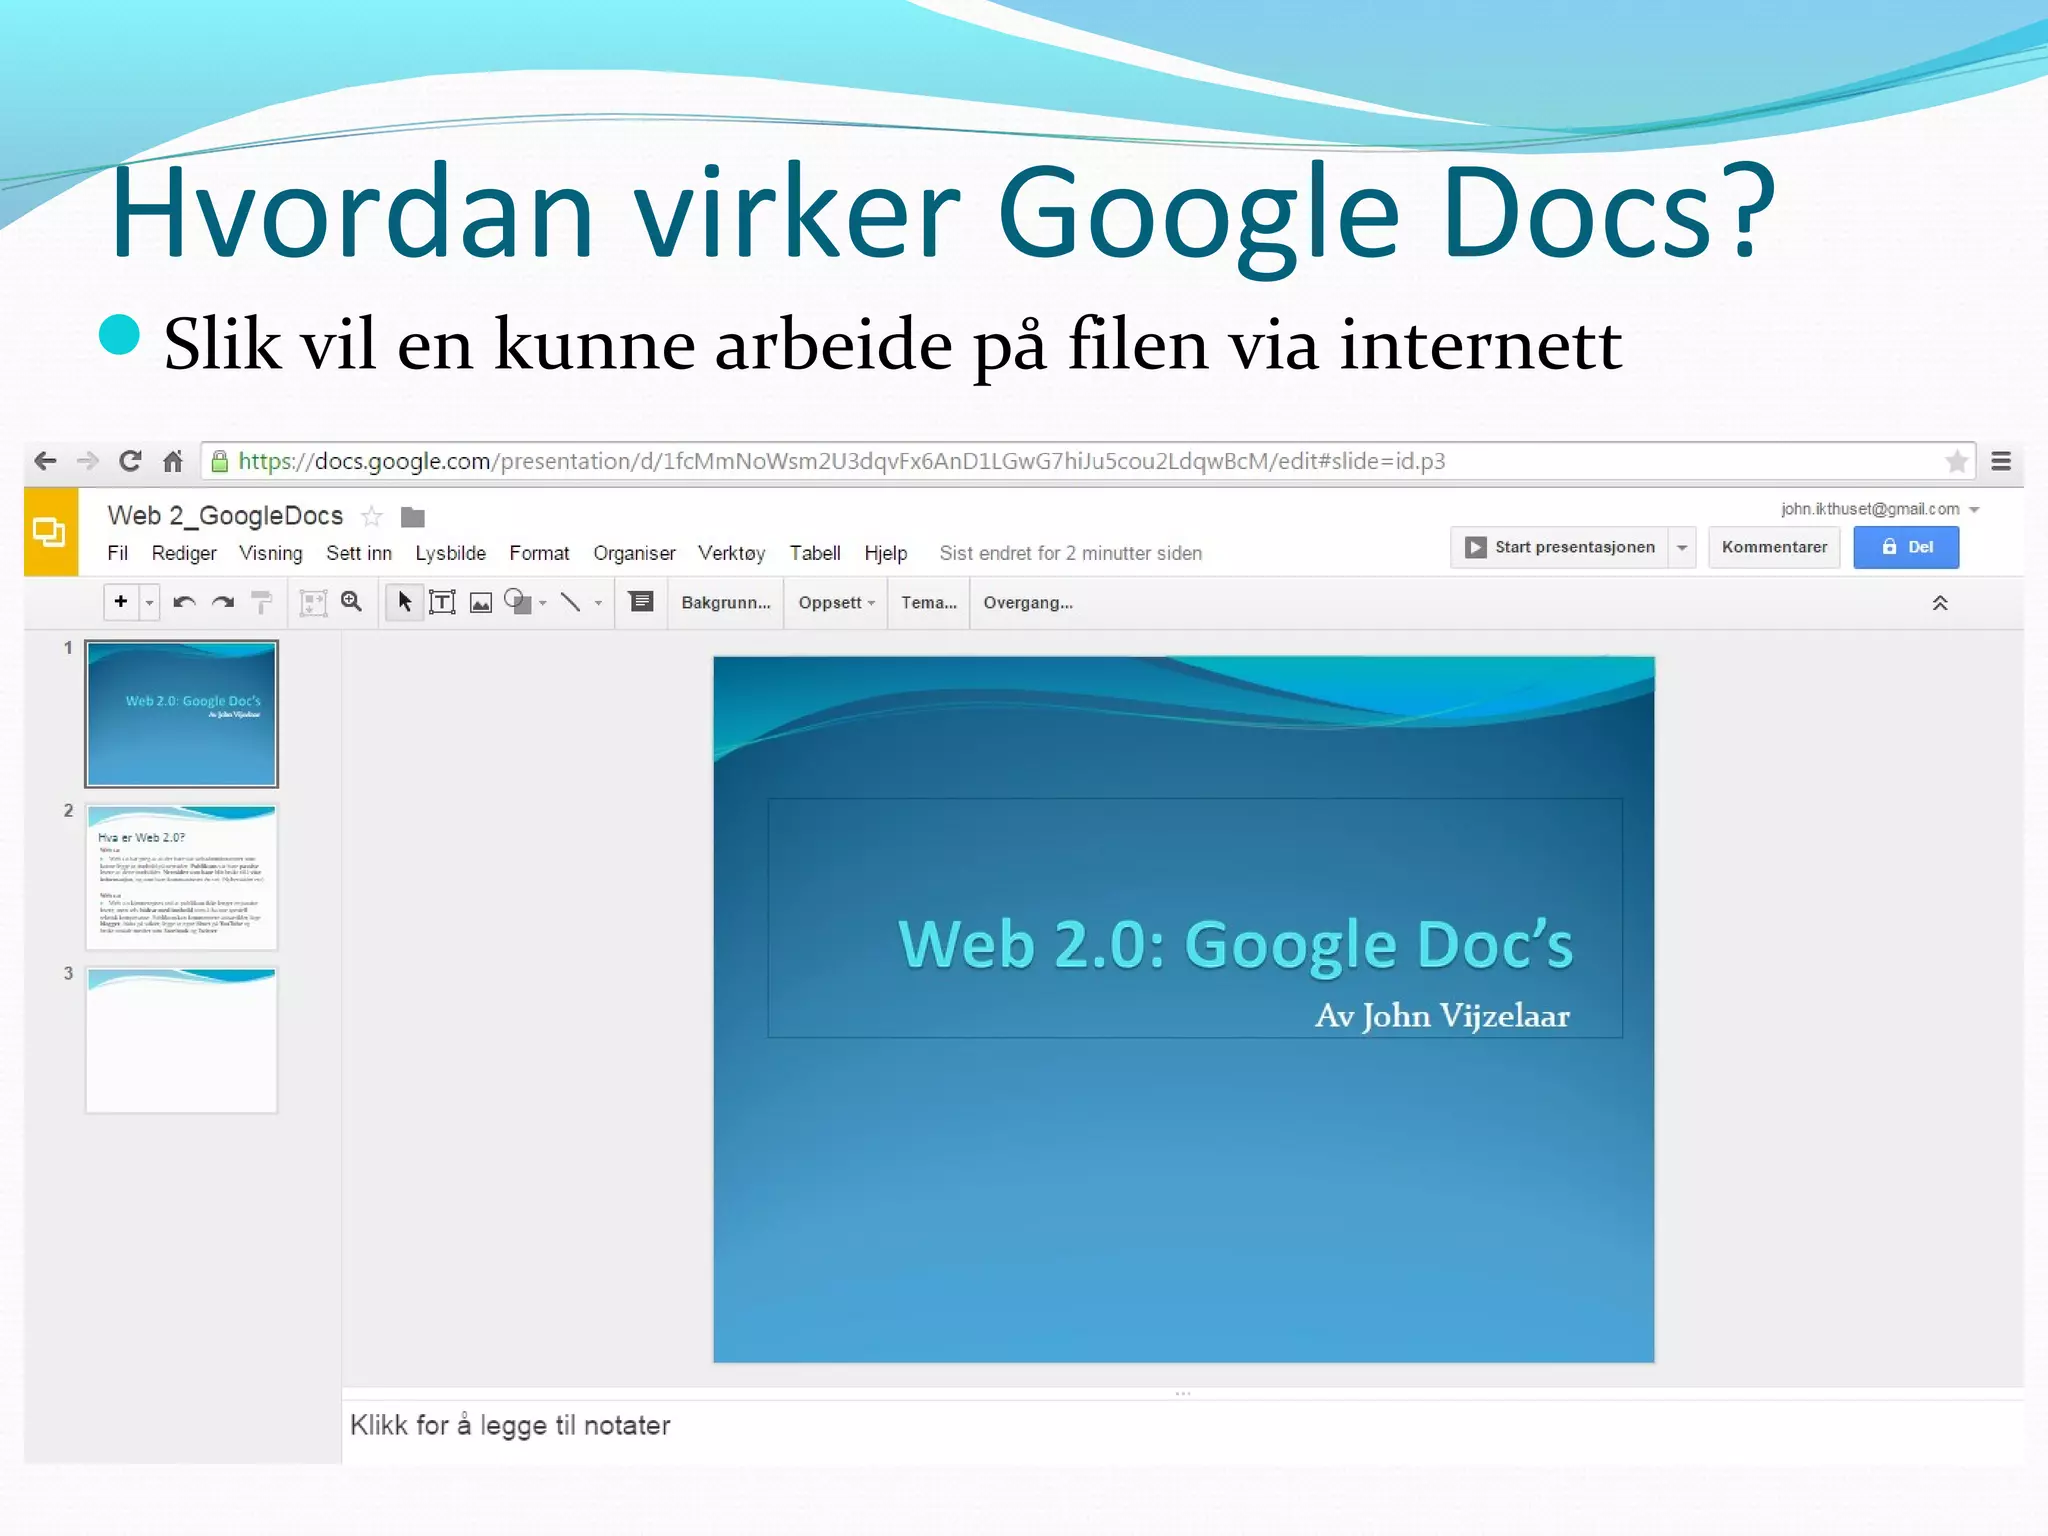Select the paint format tool
Viewport: 2048px width, 1536px height.
coord(261,602)
